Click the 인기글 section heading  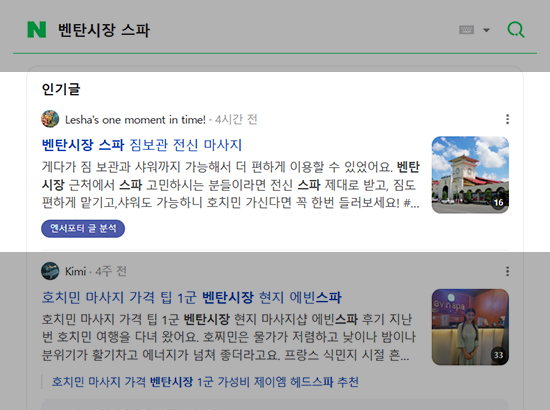(x=61, y=89)
